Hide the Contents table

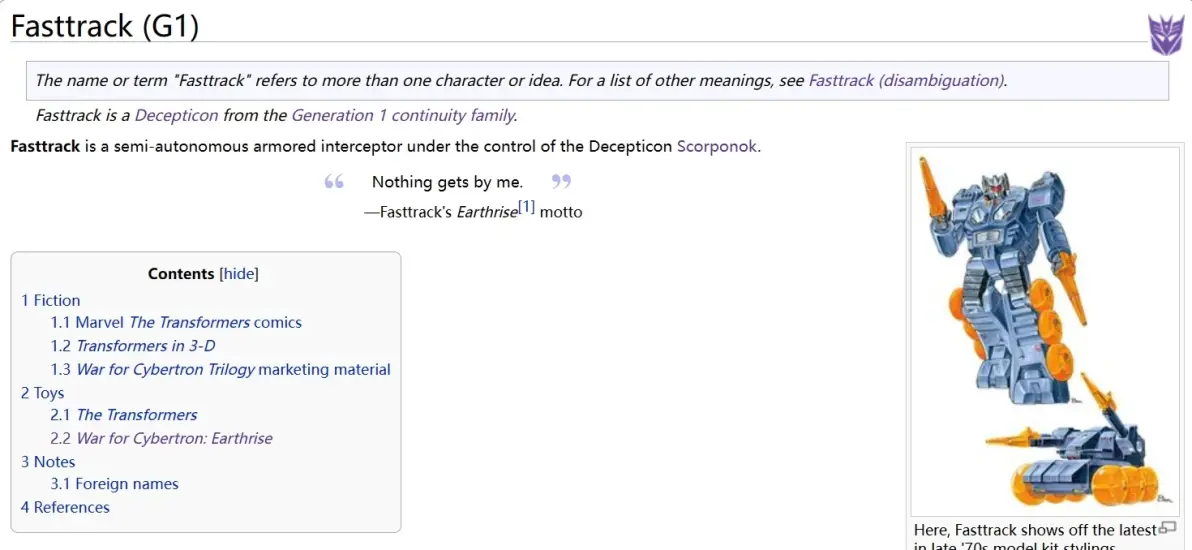point(239,274)
